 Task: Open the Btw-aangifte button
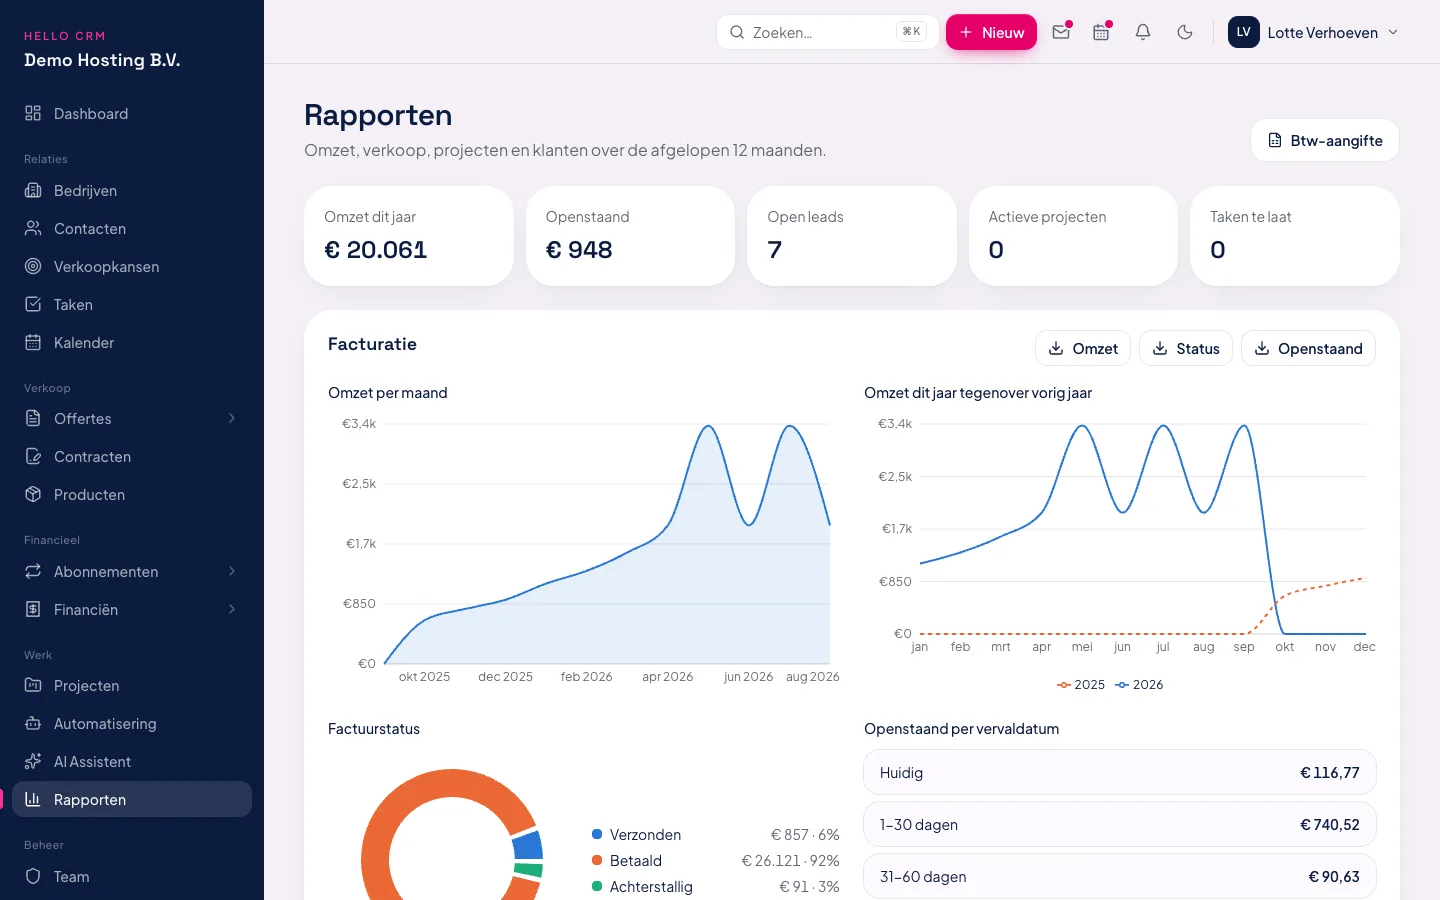coord(1325,140)
